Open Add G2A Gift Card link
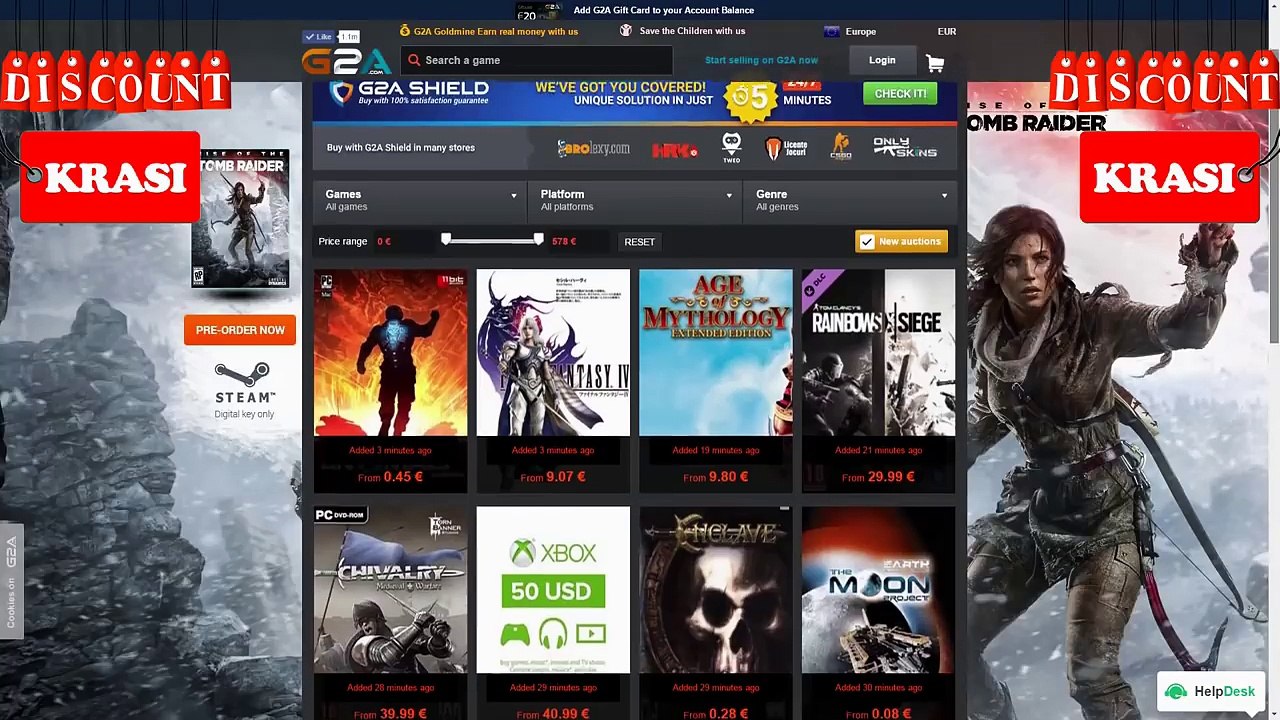The height and width of the screenshot is (720, 1280). [664, 11]
